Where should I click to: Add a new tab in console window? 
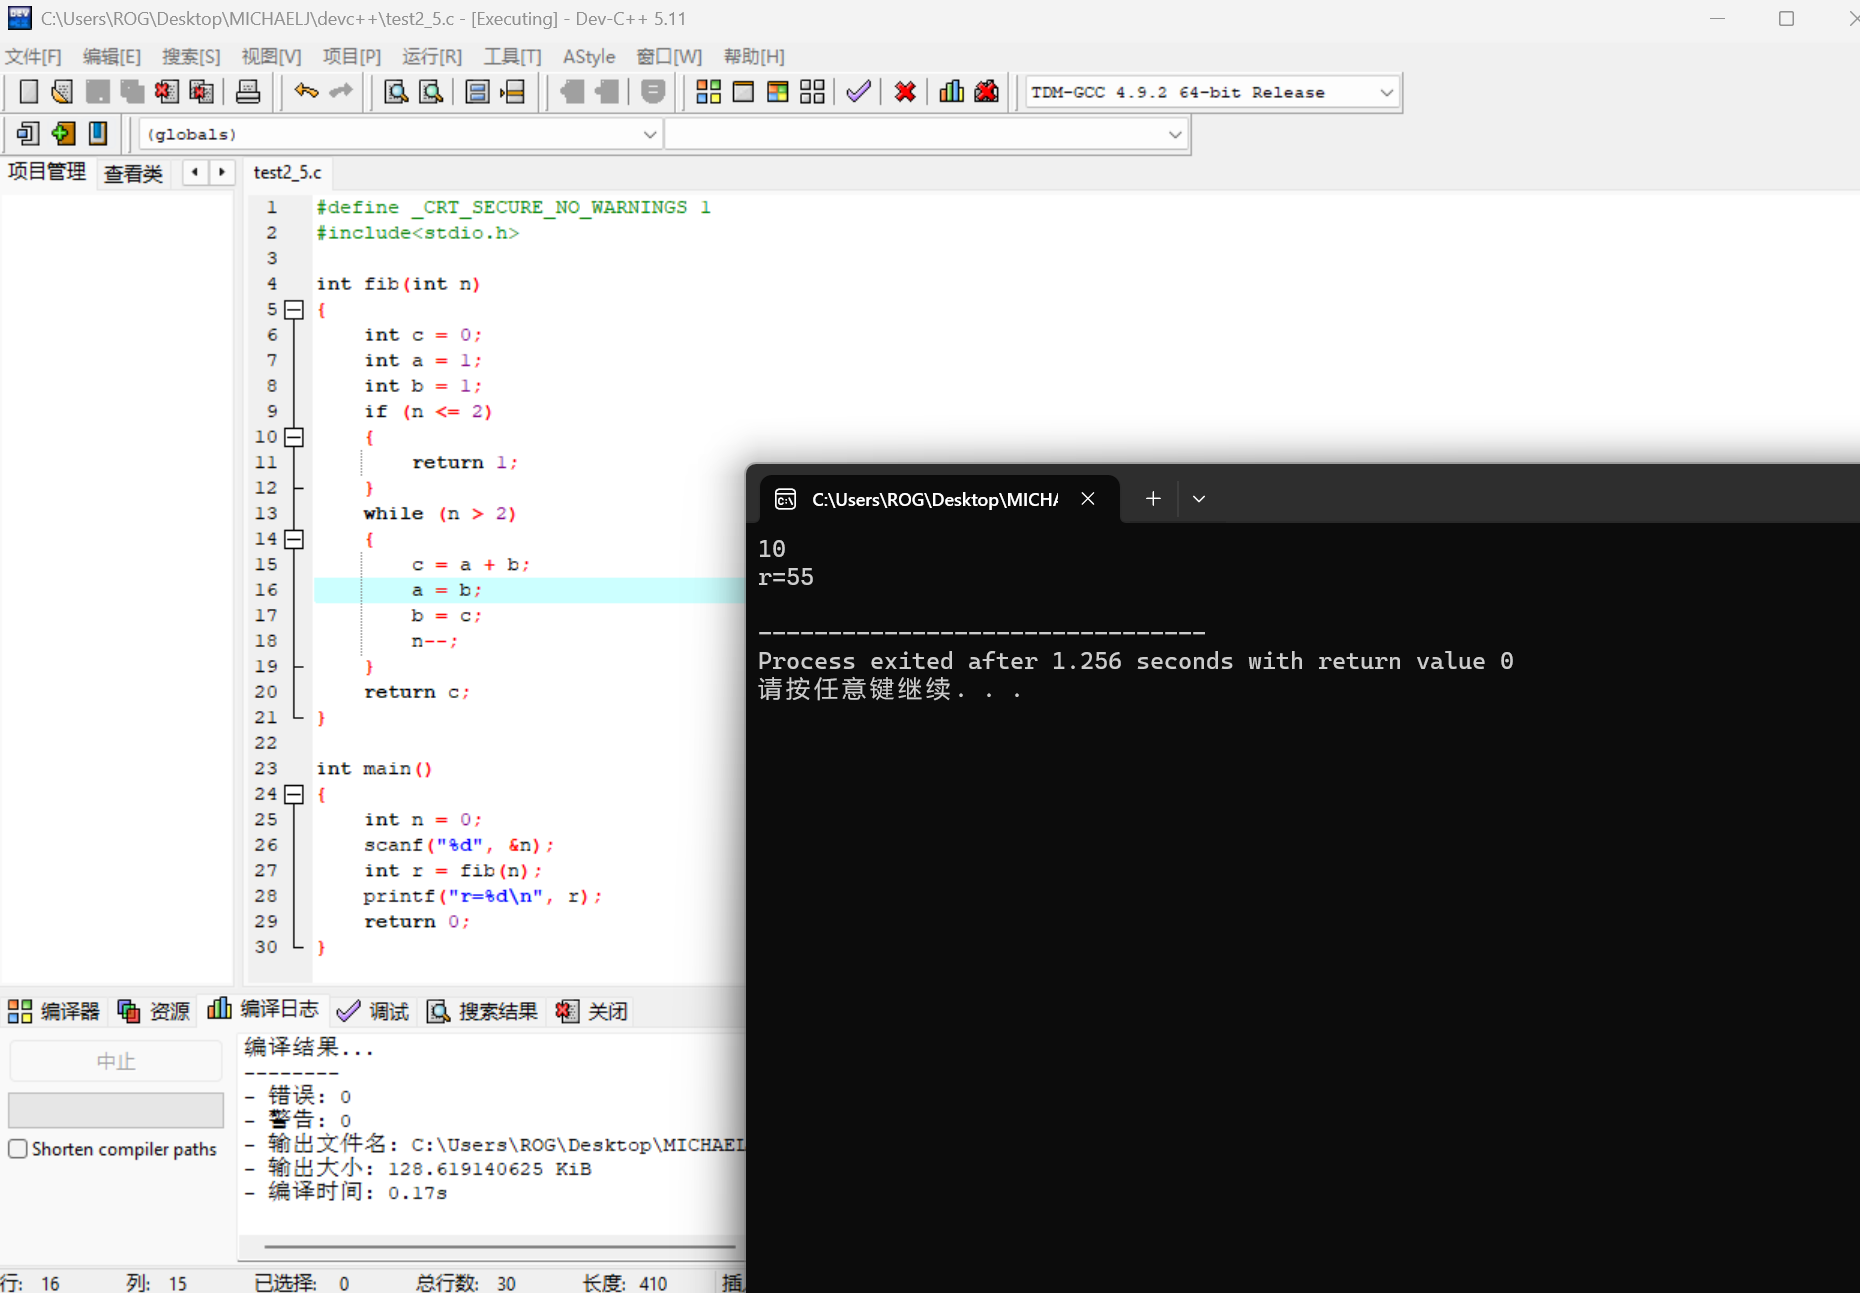(1153, 499)
